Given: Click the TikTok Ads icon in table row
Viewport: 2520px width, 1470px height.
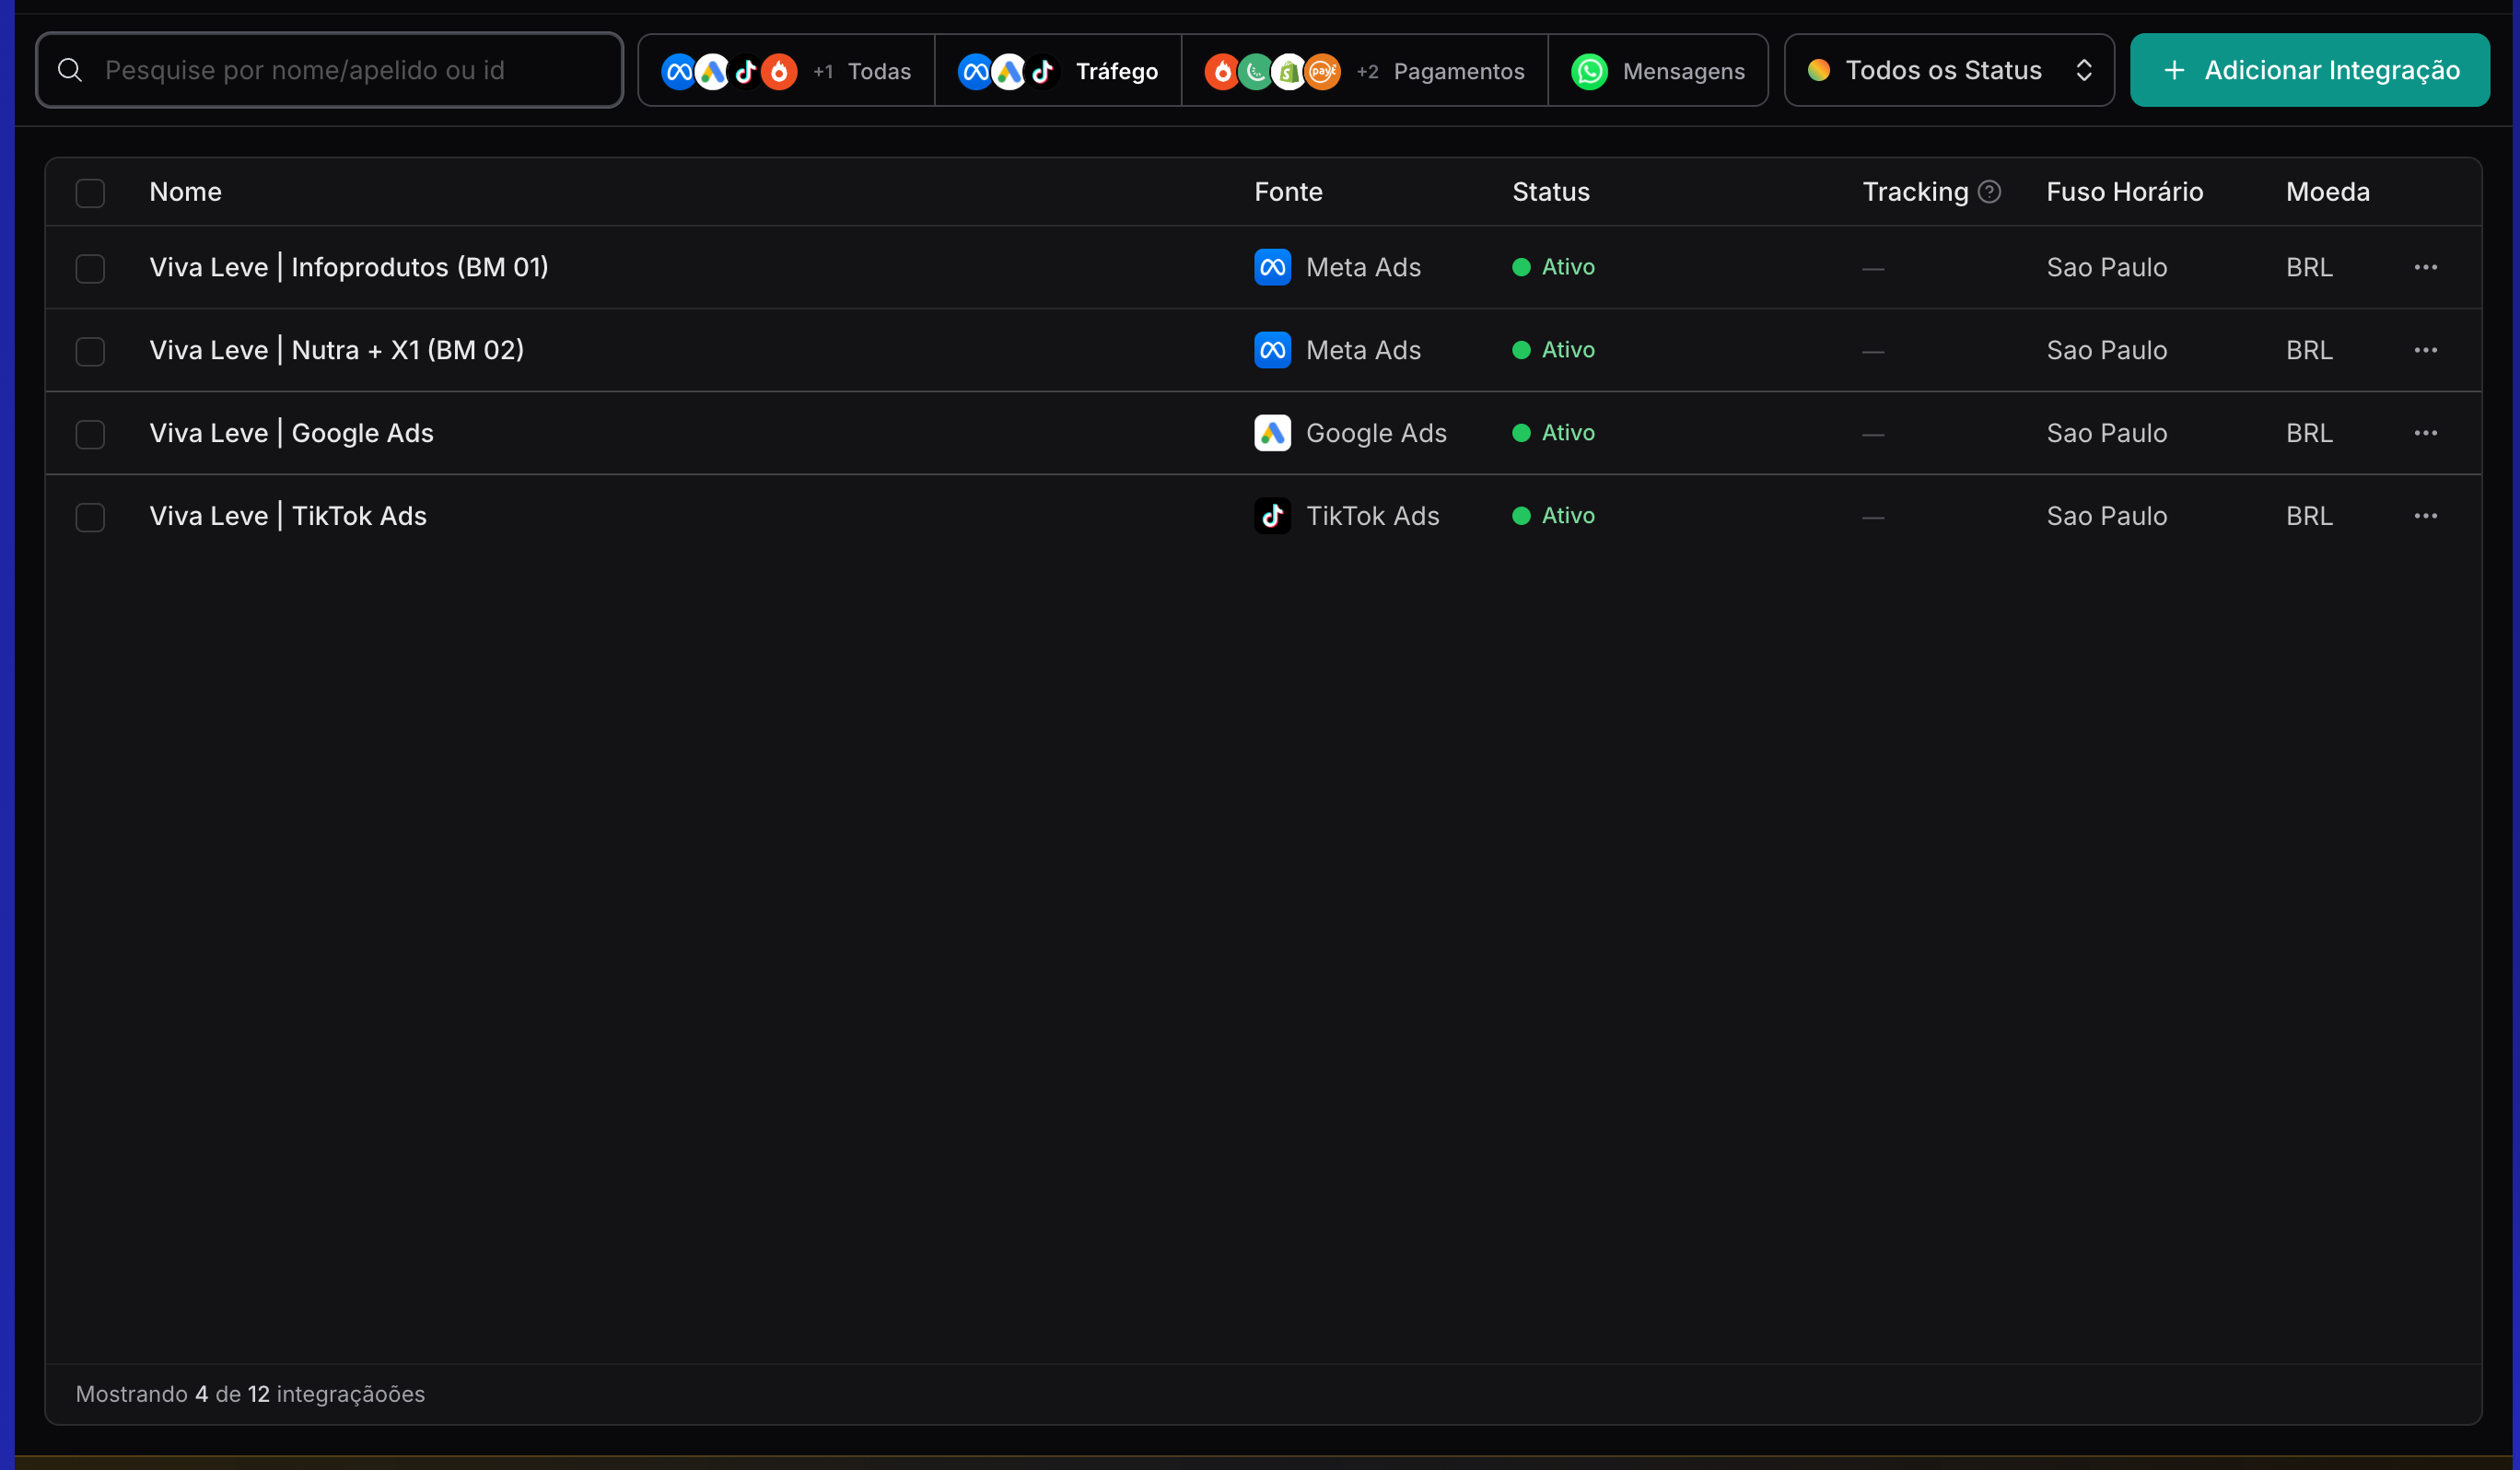Looking at the screenshot, I should pyautogui.click(x=1272, y=516).
